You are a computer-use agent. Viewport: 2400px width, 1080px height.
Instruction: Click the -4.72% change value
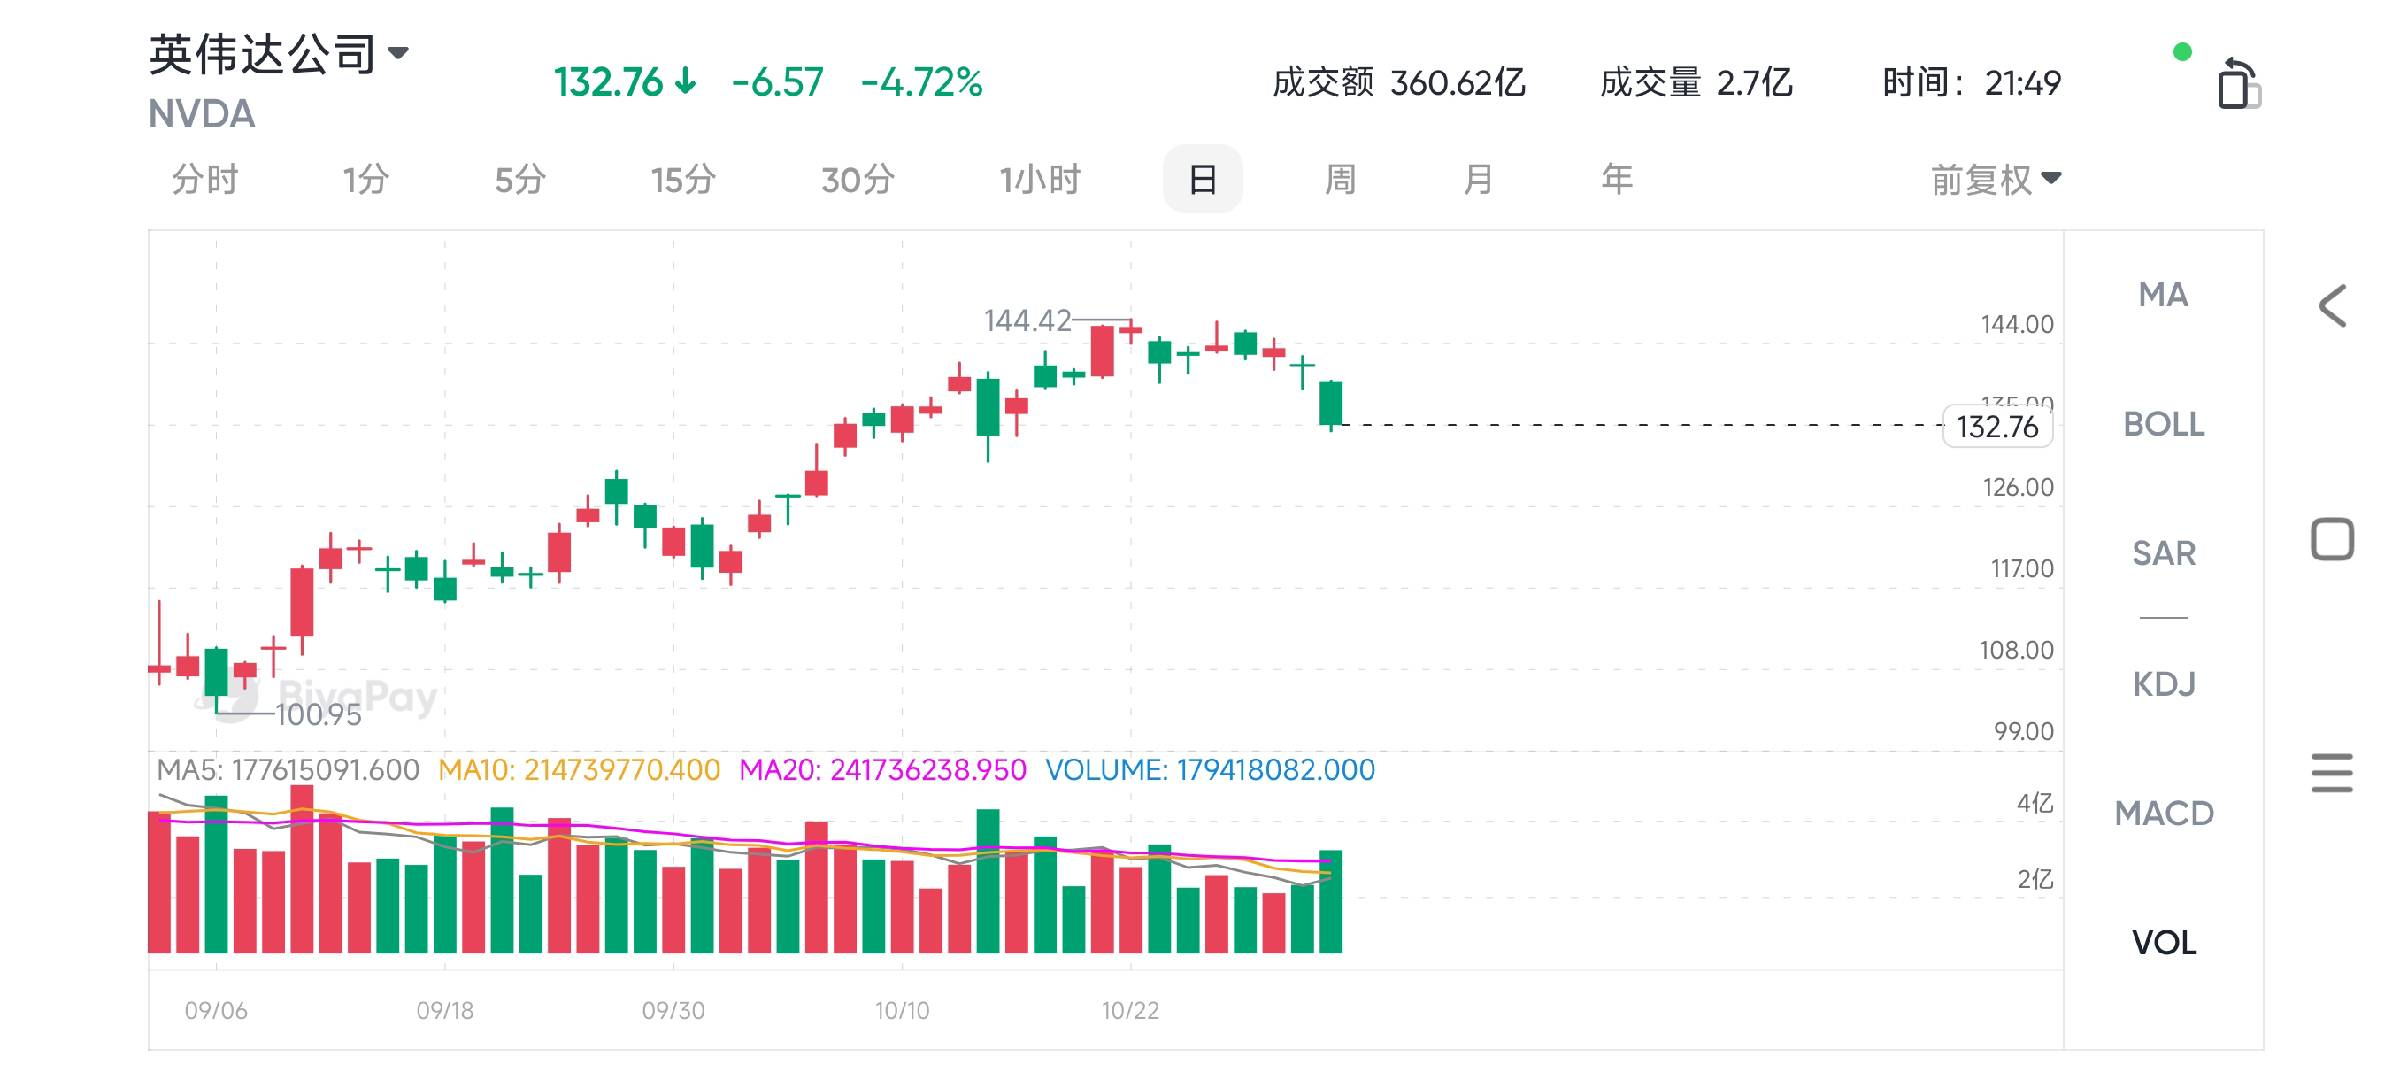click(921, 82)
